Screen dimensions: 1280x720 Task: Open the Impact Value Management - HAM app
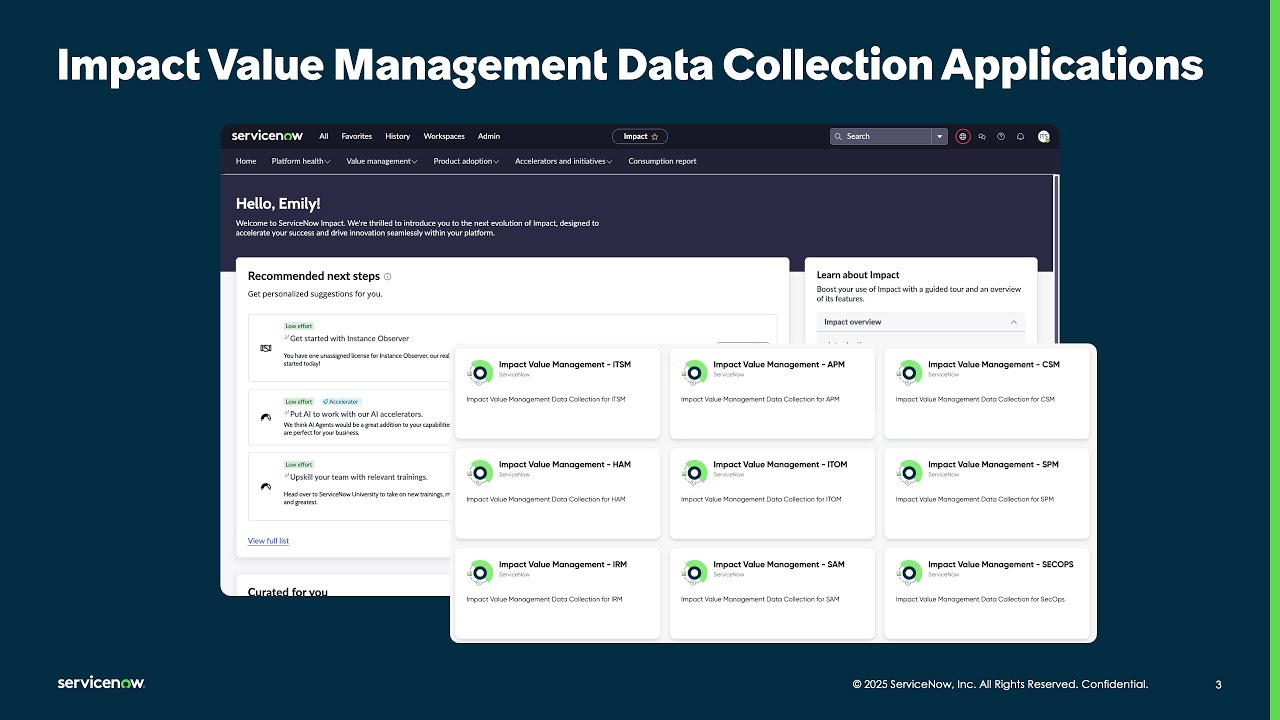pyautogui.click(x=557, y=492)
